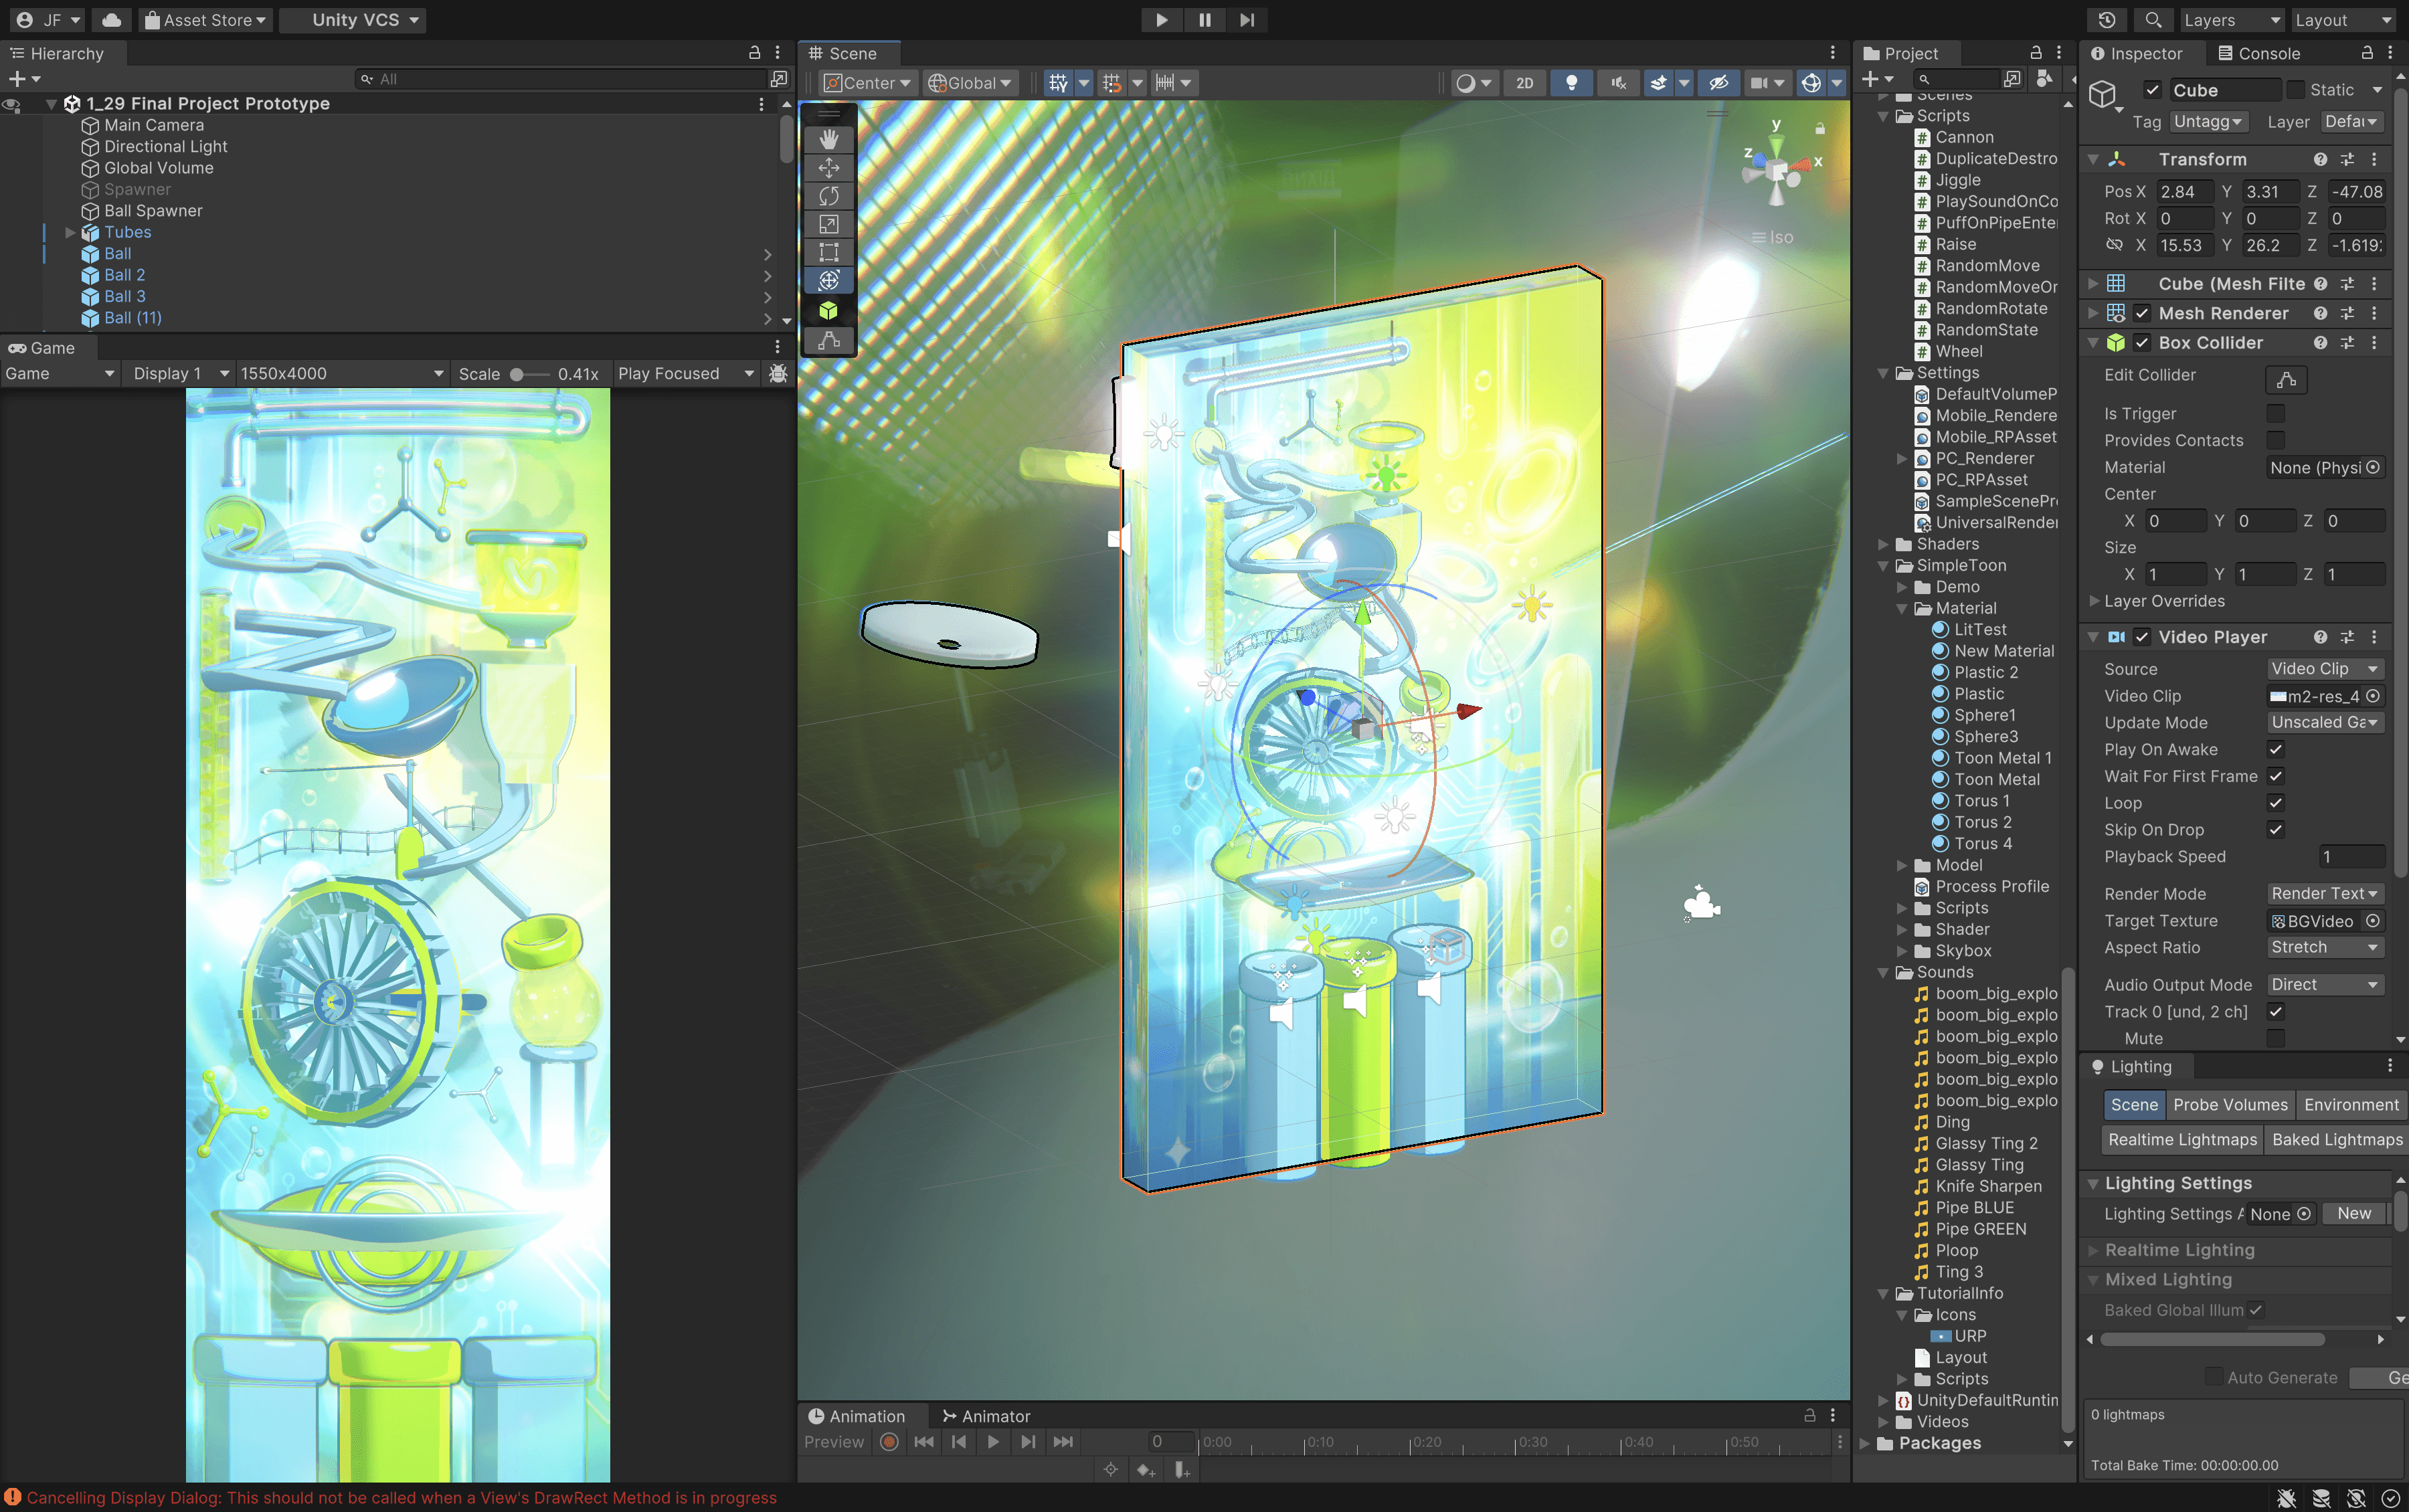Select the Rect transform tool

click(x=828, y=252)
